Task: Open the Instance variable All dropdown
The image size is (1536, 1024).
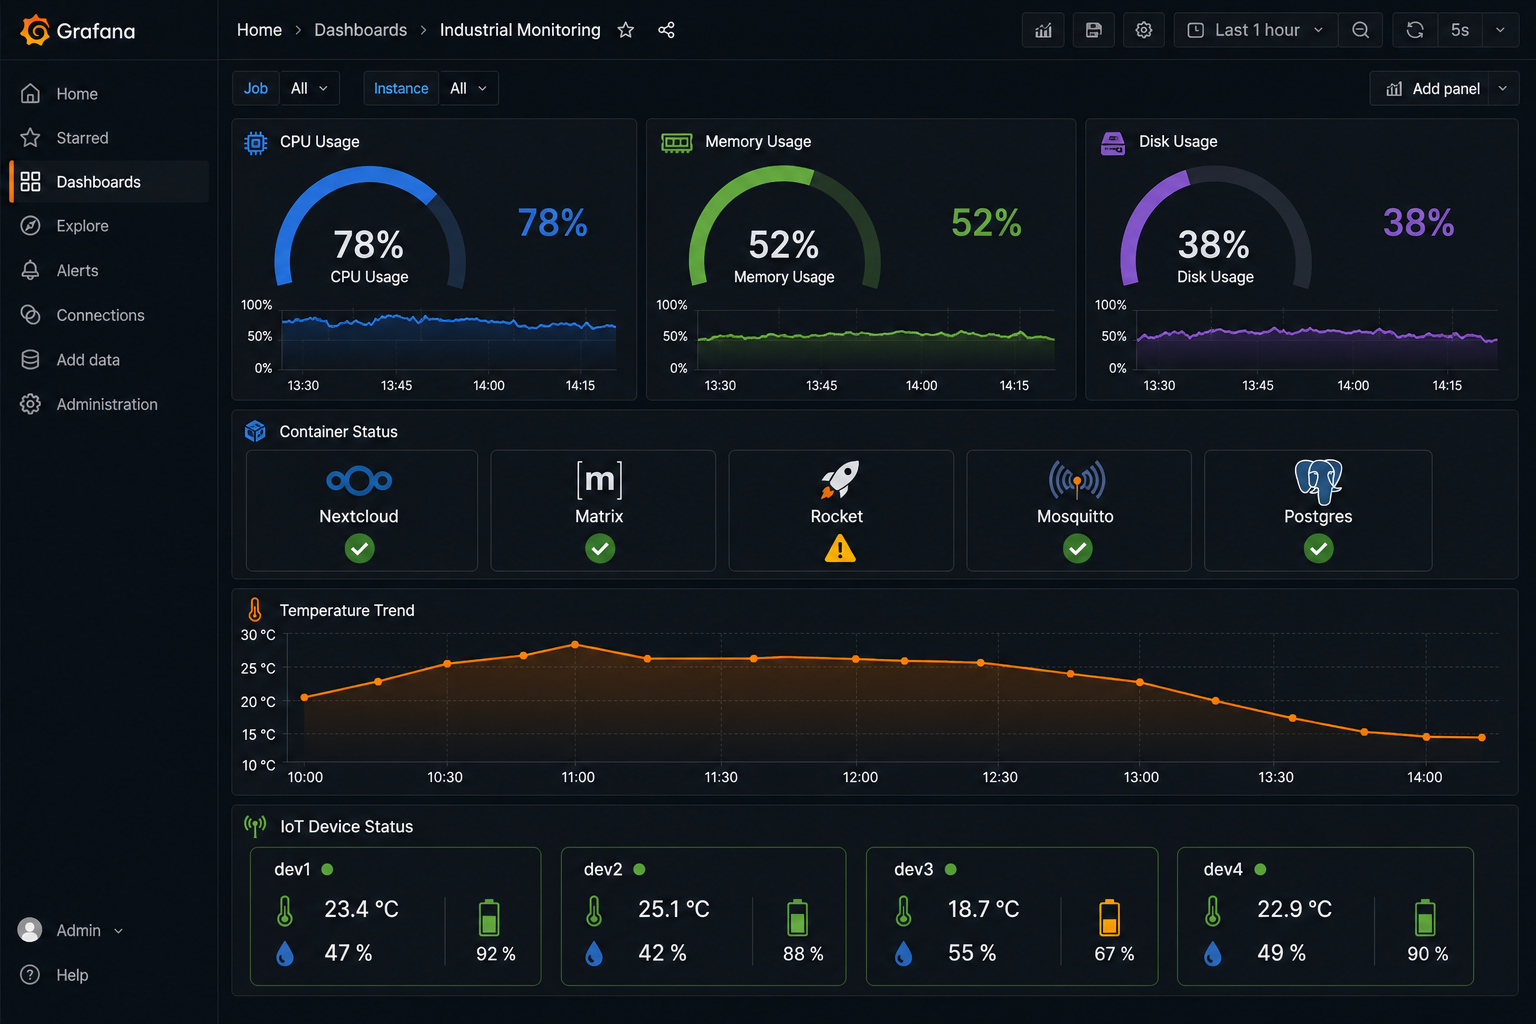Action: [468, 88]
